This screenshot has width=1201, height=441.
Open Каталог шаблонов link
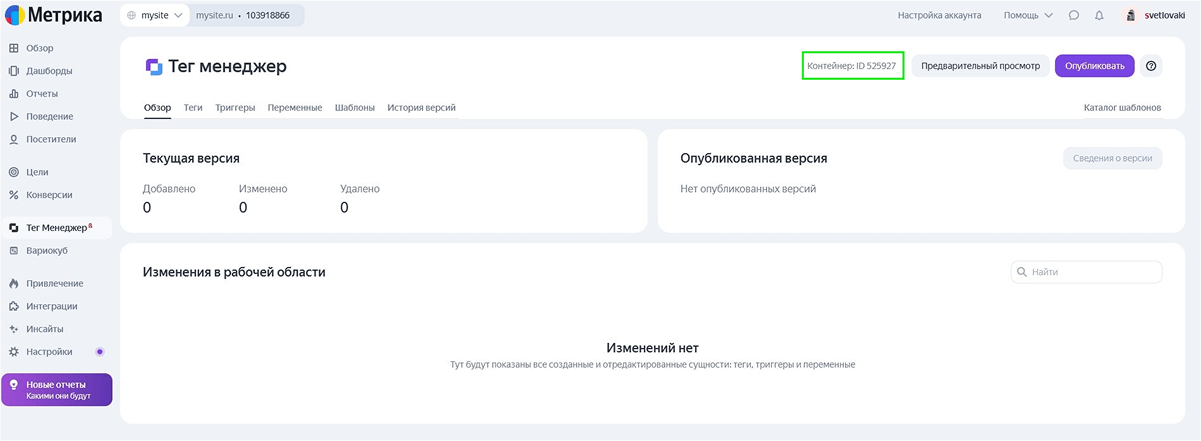pos(1123,107)
